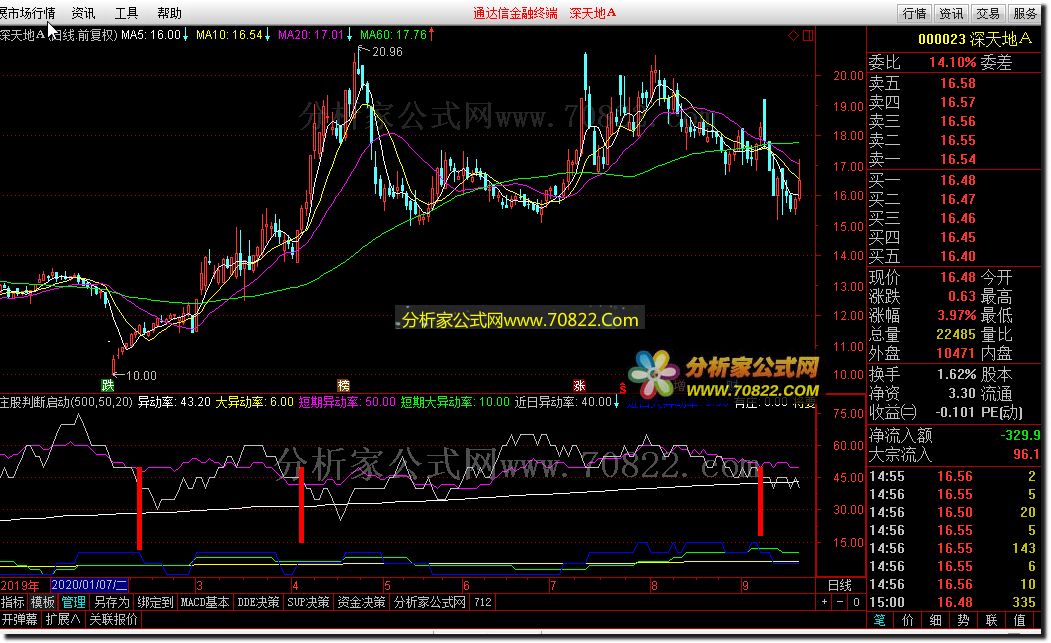This screenshot has width=1051, height=643.
Task: Click the 15:00 tick row at 16.48
Action: tap(953, 602)
